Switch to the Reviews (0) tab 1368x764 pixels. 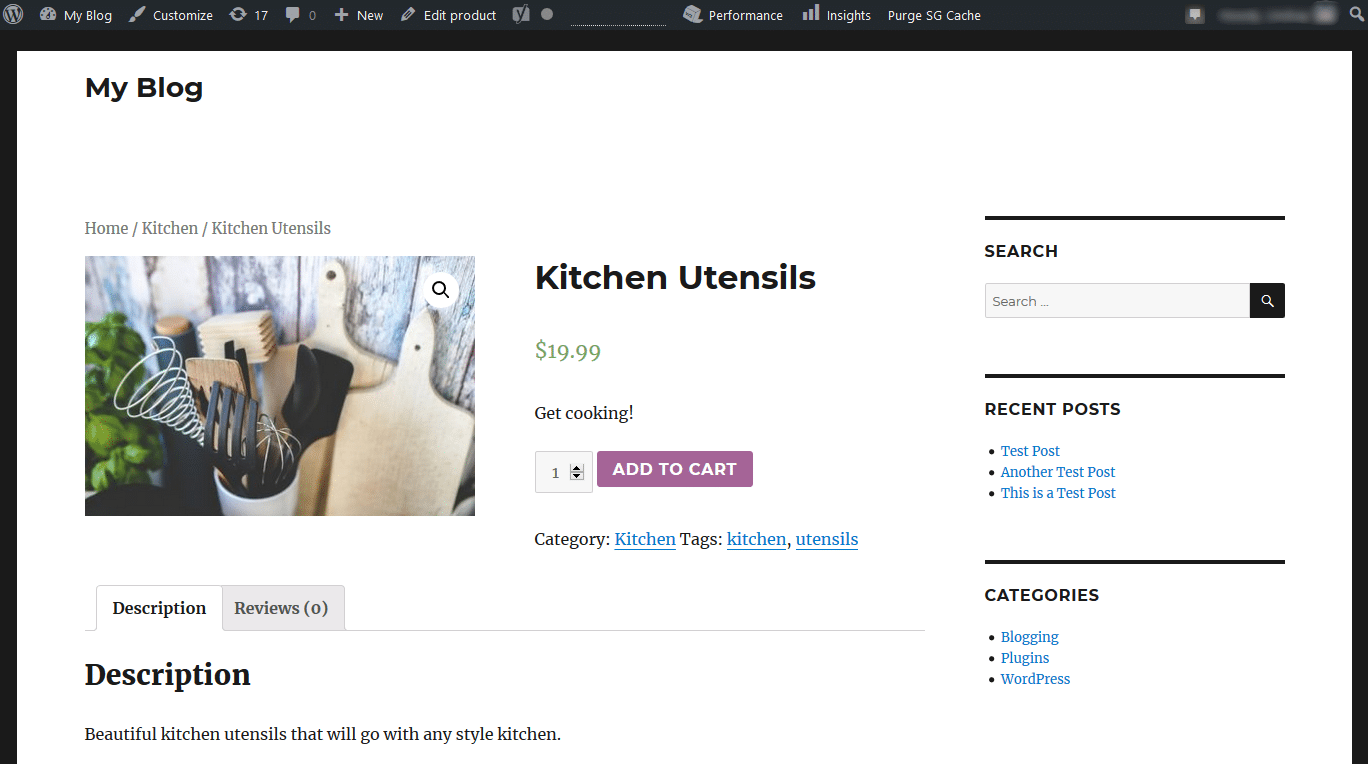coord(281,607)
